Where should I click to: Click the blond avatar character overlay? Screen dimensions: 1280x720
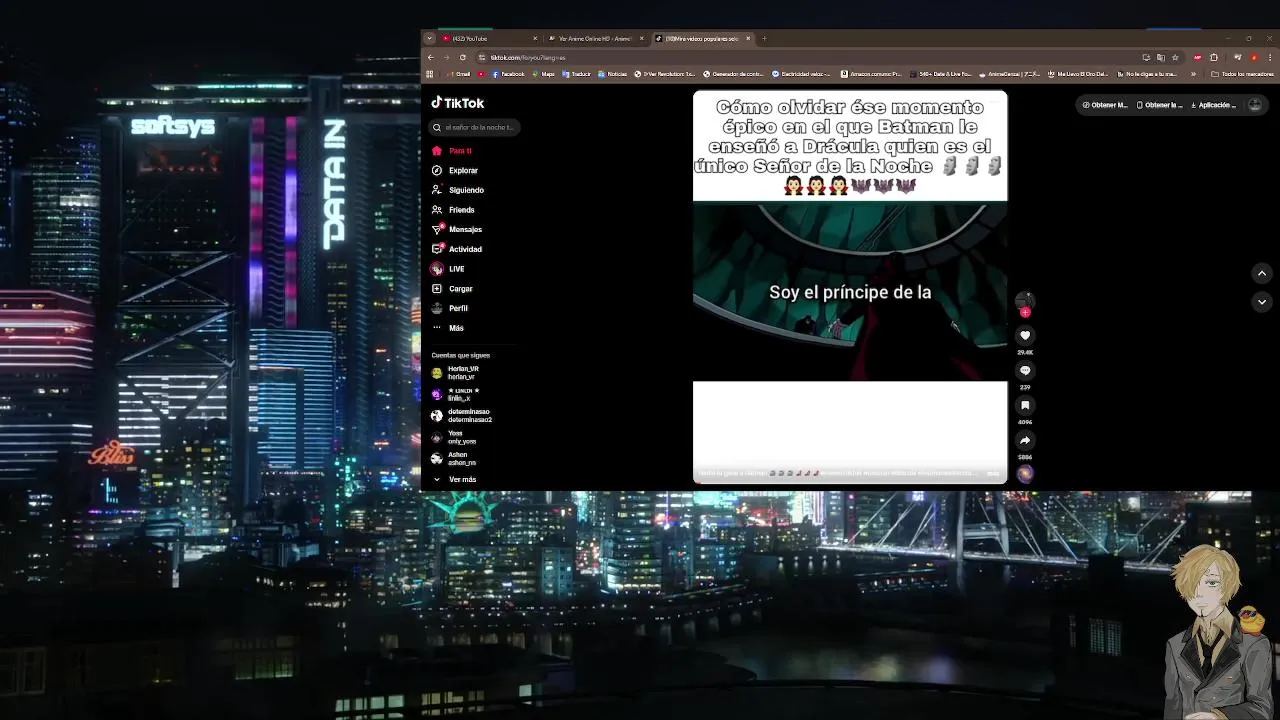[1217, 633]
